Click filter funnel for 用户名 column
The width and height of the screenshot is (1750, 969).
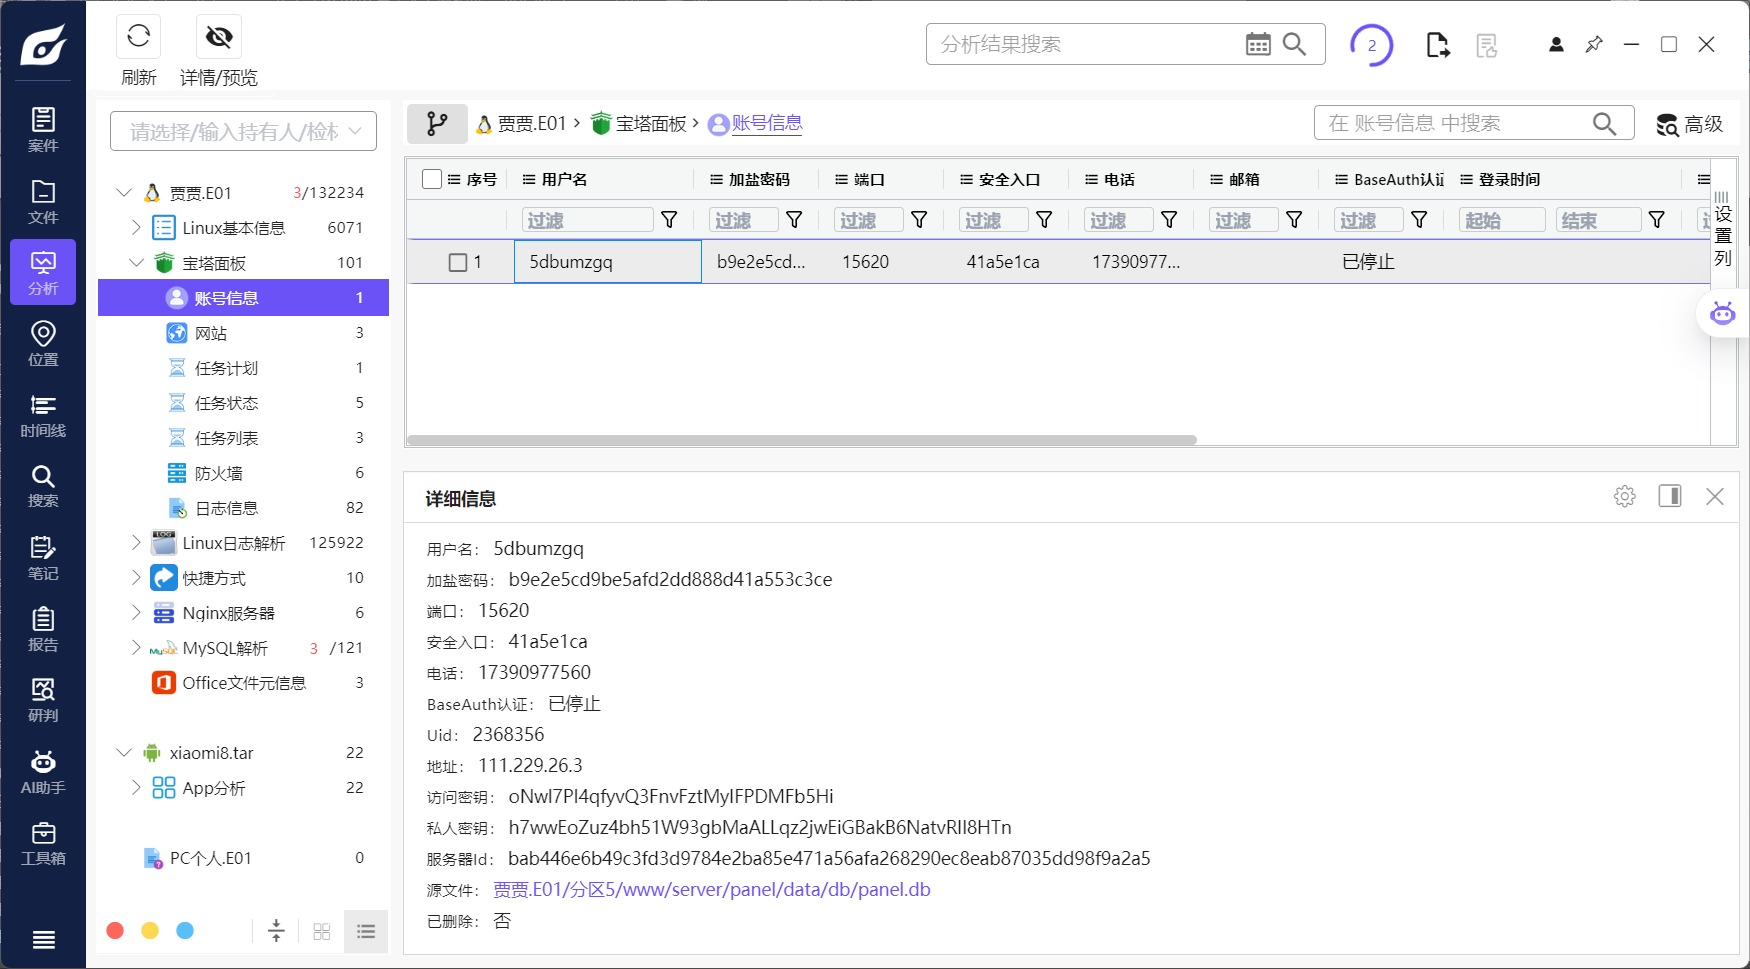(669, 220)
